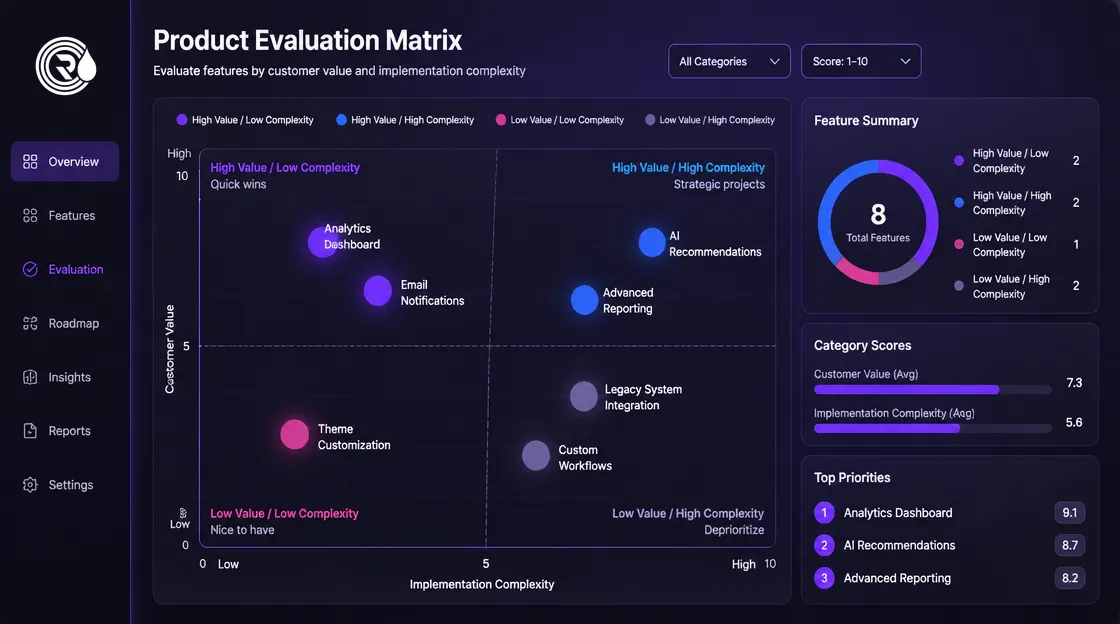Image resolution: width=1120 pixels, height=624 pixels.
Task: Click the Insights sidebar icon
Action: pos(30,377)
